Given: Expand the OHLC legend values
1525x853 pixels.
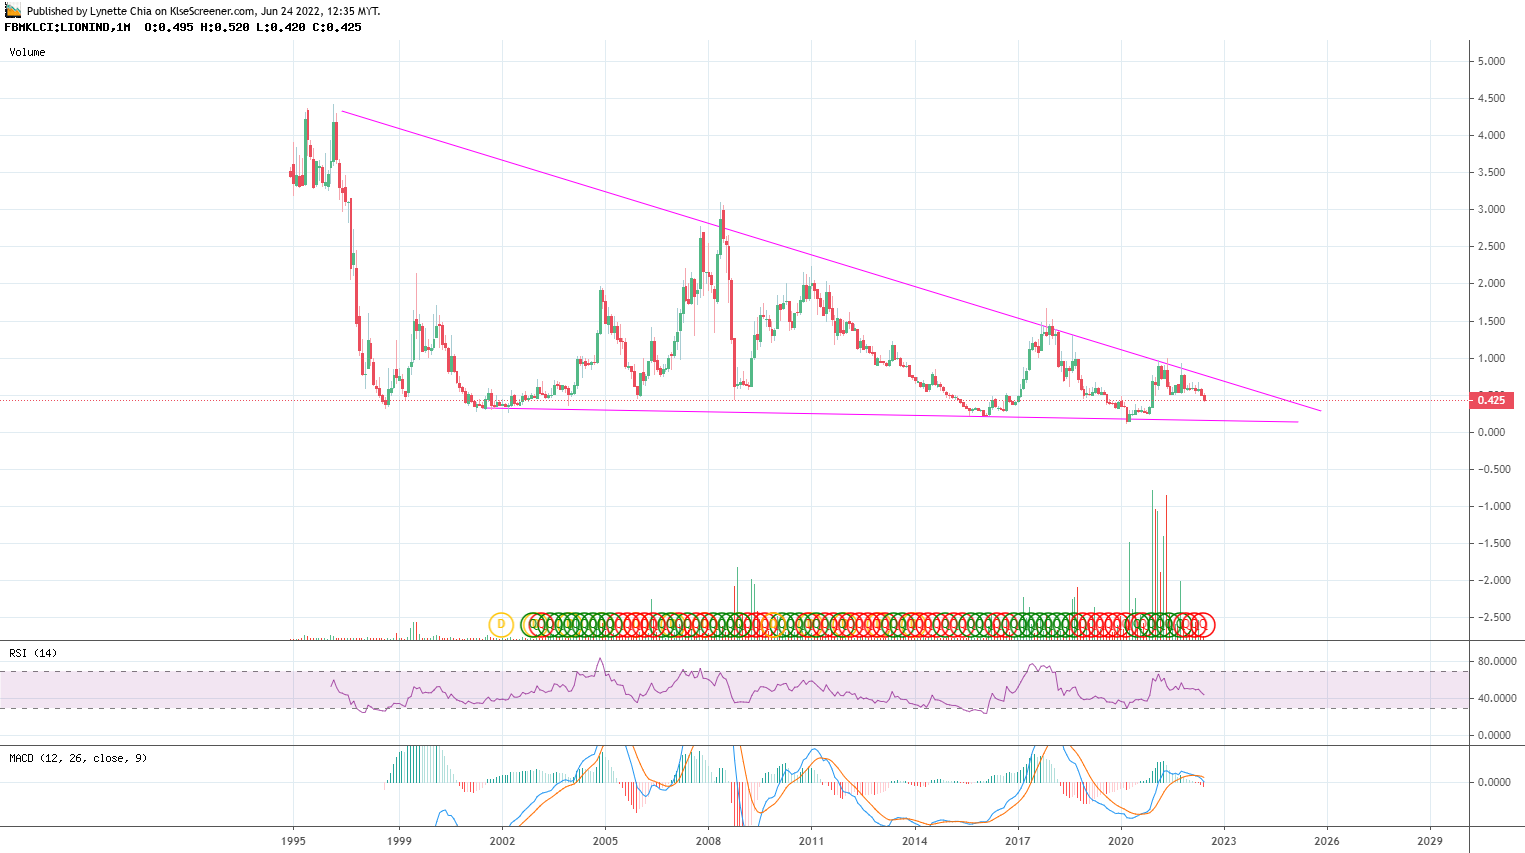Looking at the screenshot, I should click(x=250, y=29).
